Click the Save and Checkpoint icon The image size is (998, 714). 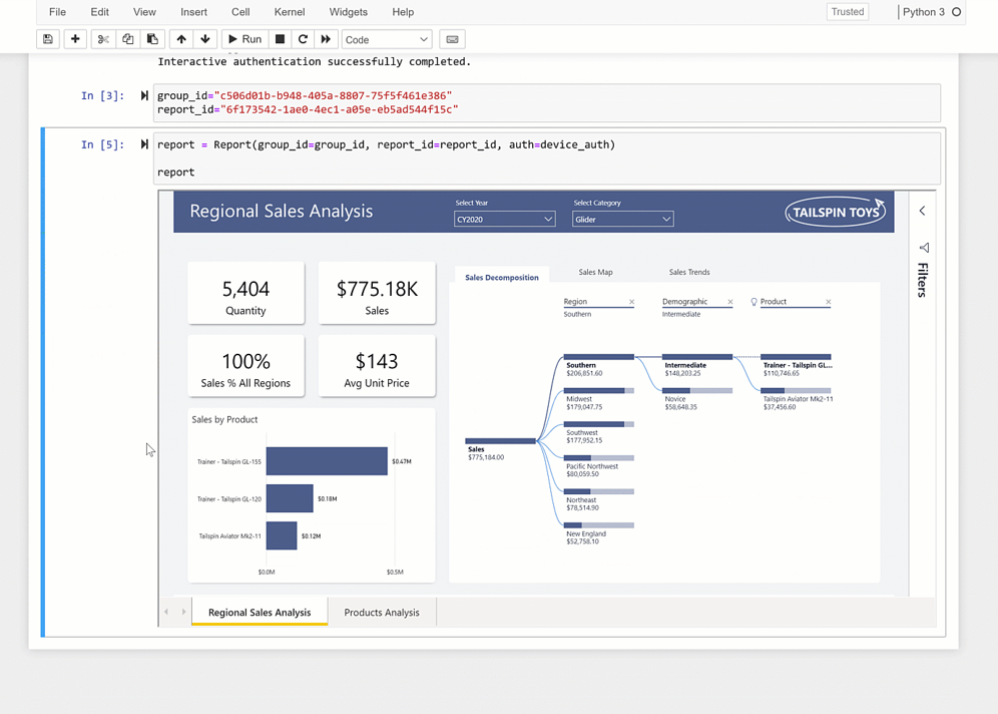point(47,39)
